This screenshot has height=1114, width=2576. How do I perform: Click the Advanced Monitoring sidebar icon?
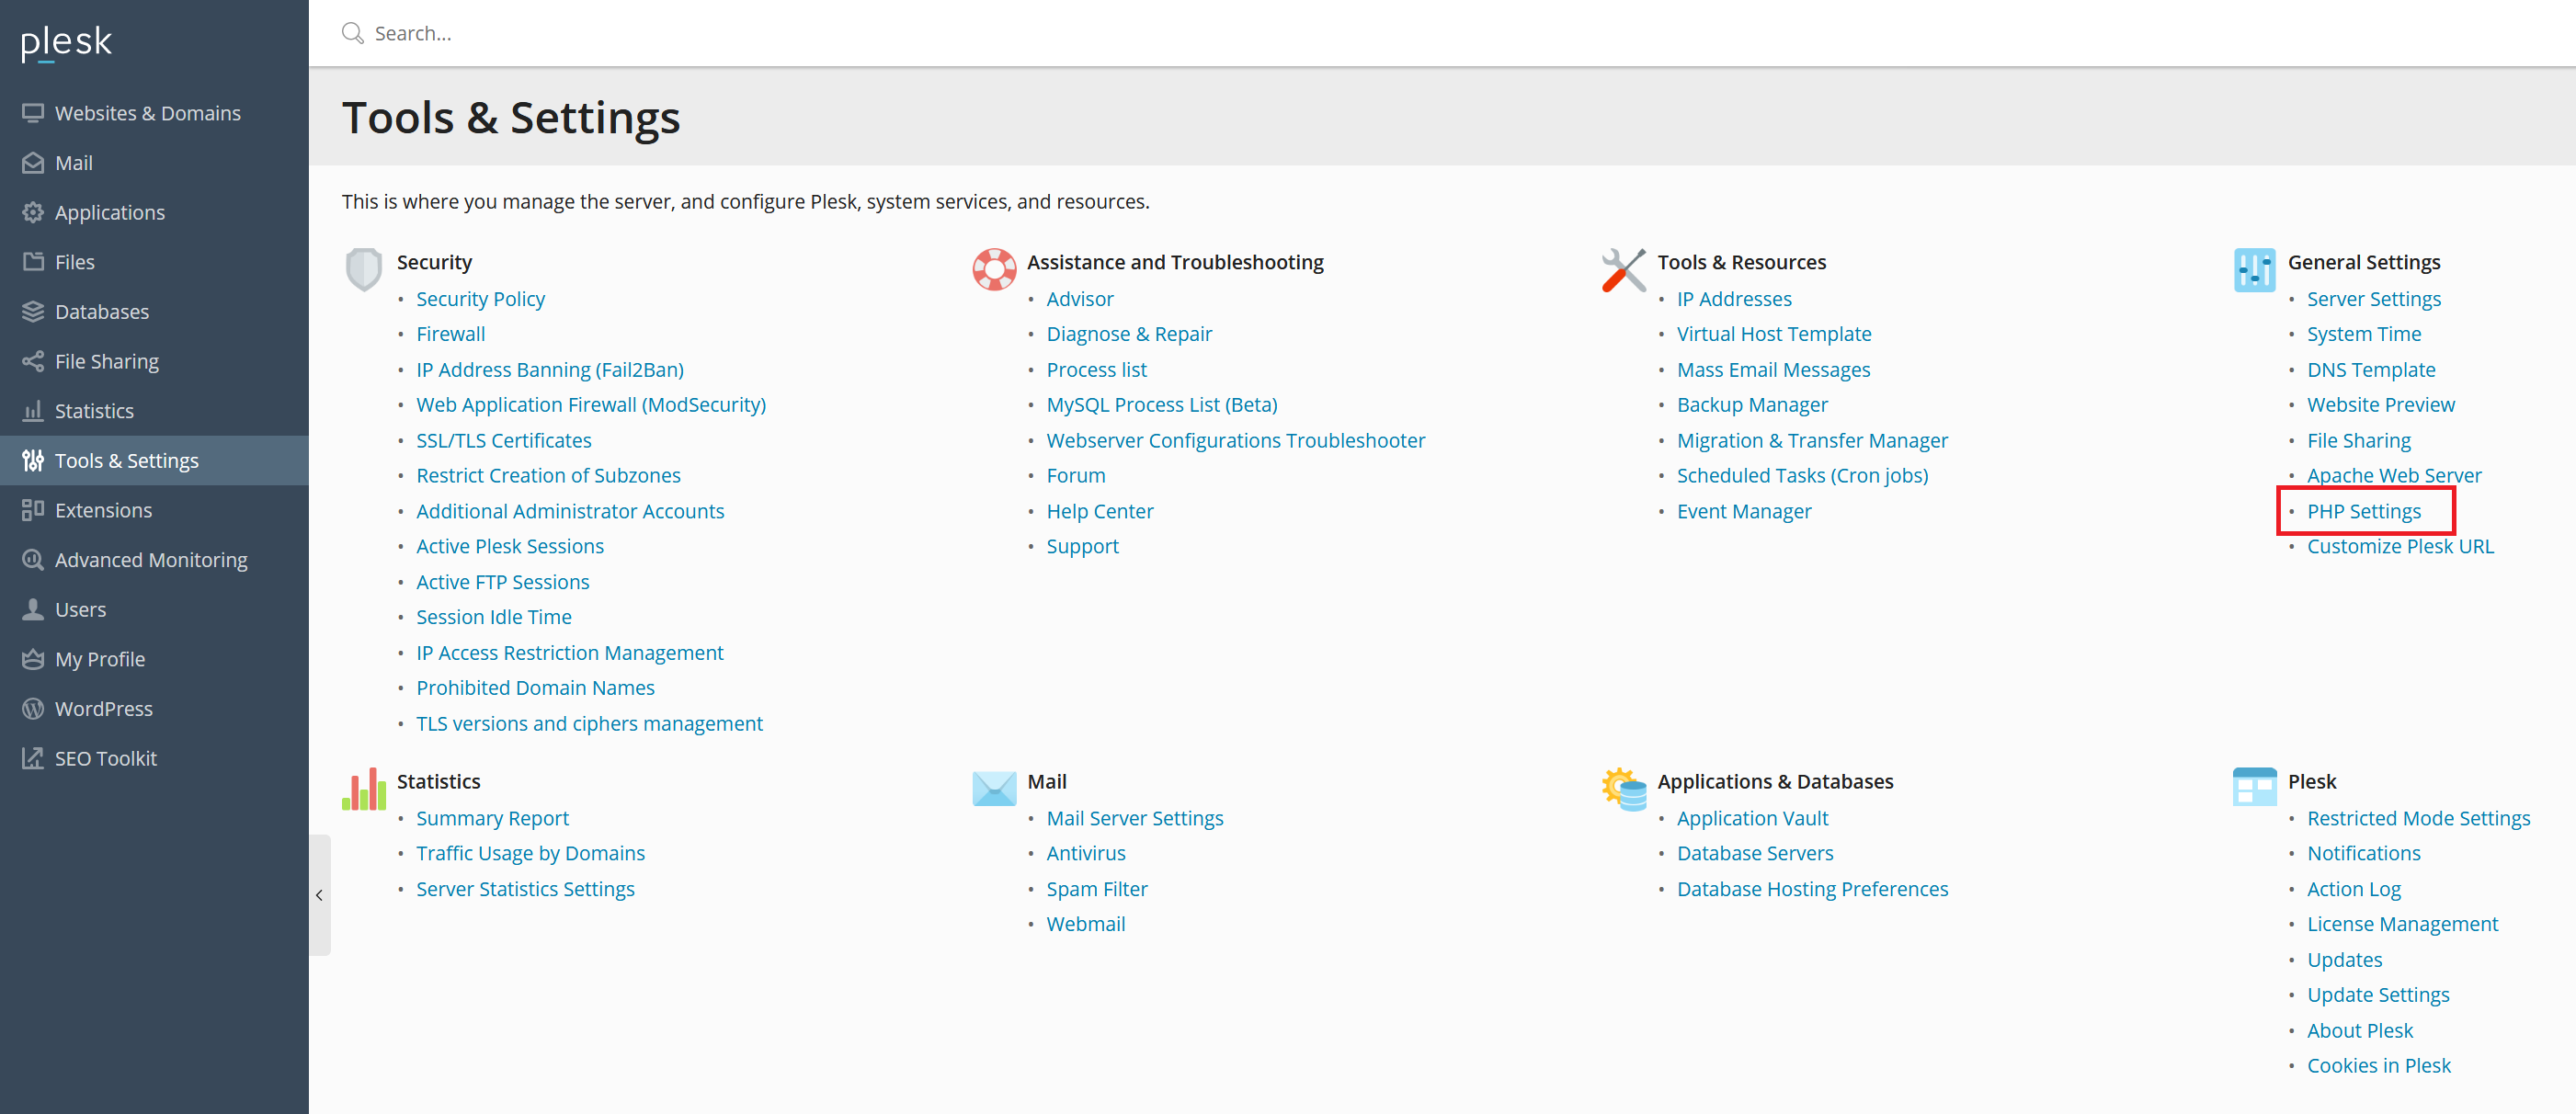click(x=33, y=560)
